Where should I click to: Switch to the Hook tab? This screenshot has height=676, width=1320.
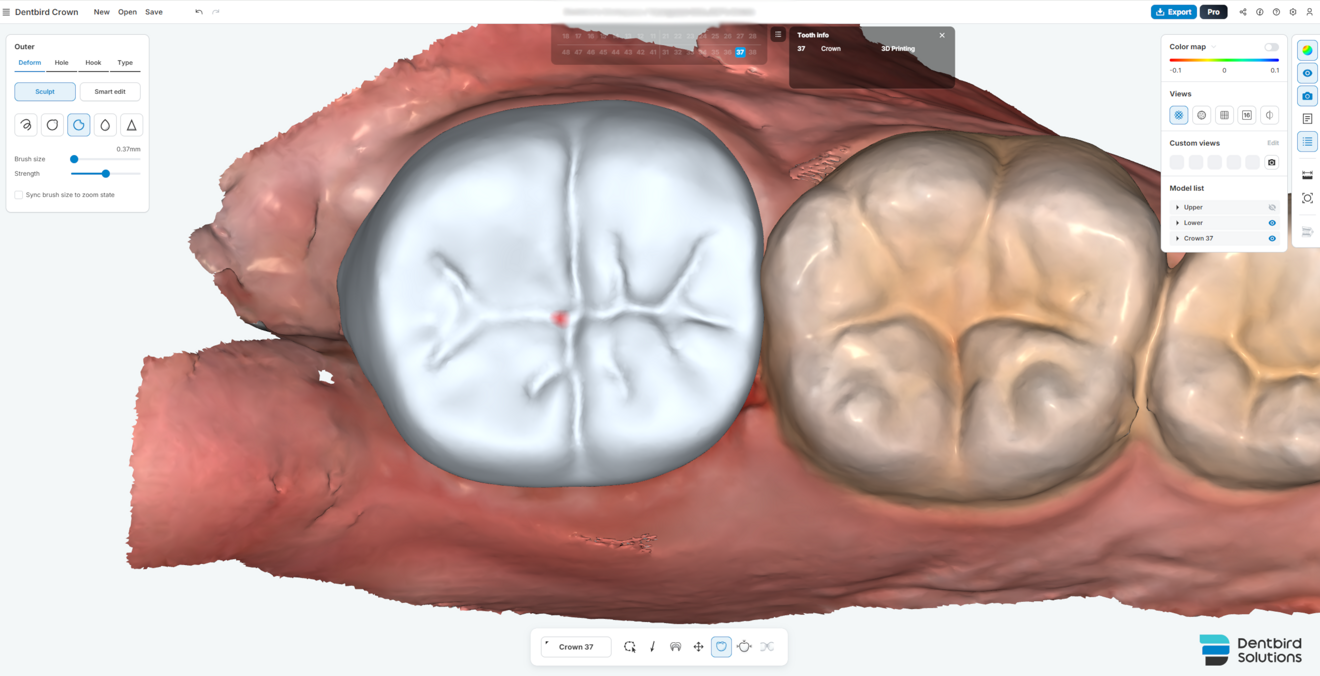tap(93, 62)
